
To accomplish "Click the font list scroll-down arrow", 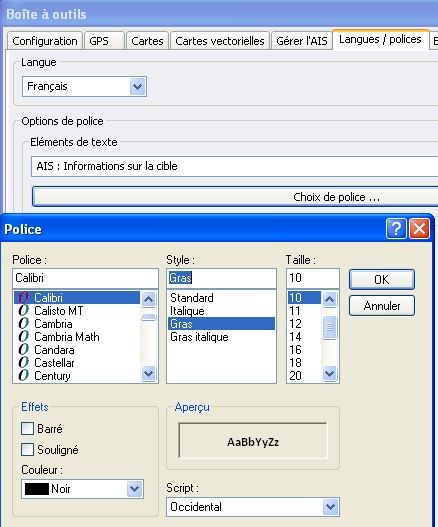I will click(x=149, y=373).
